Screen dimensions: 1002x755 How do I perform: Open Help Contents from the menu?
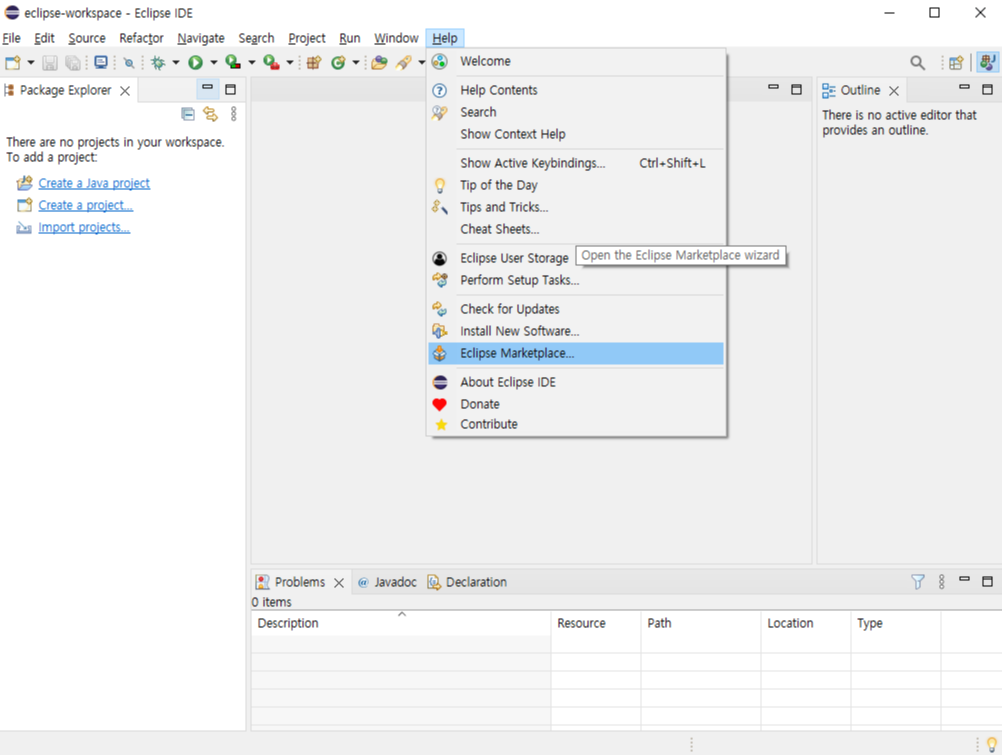click(x=576, y=90)
